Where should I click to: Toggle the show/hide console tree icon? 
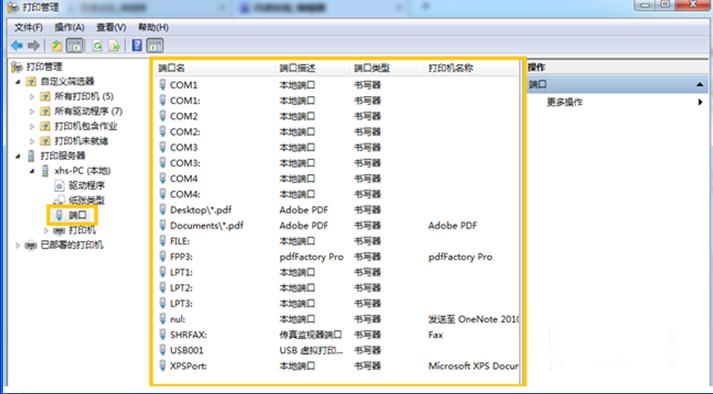[75, 45]
